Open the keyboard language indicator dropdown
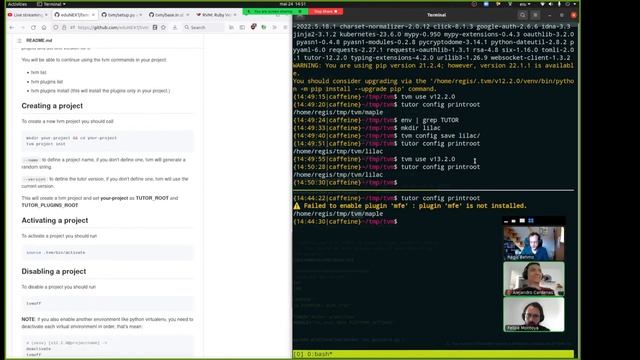The height and width of the screenshot is (360, 640). pos(524,4)
